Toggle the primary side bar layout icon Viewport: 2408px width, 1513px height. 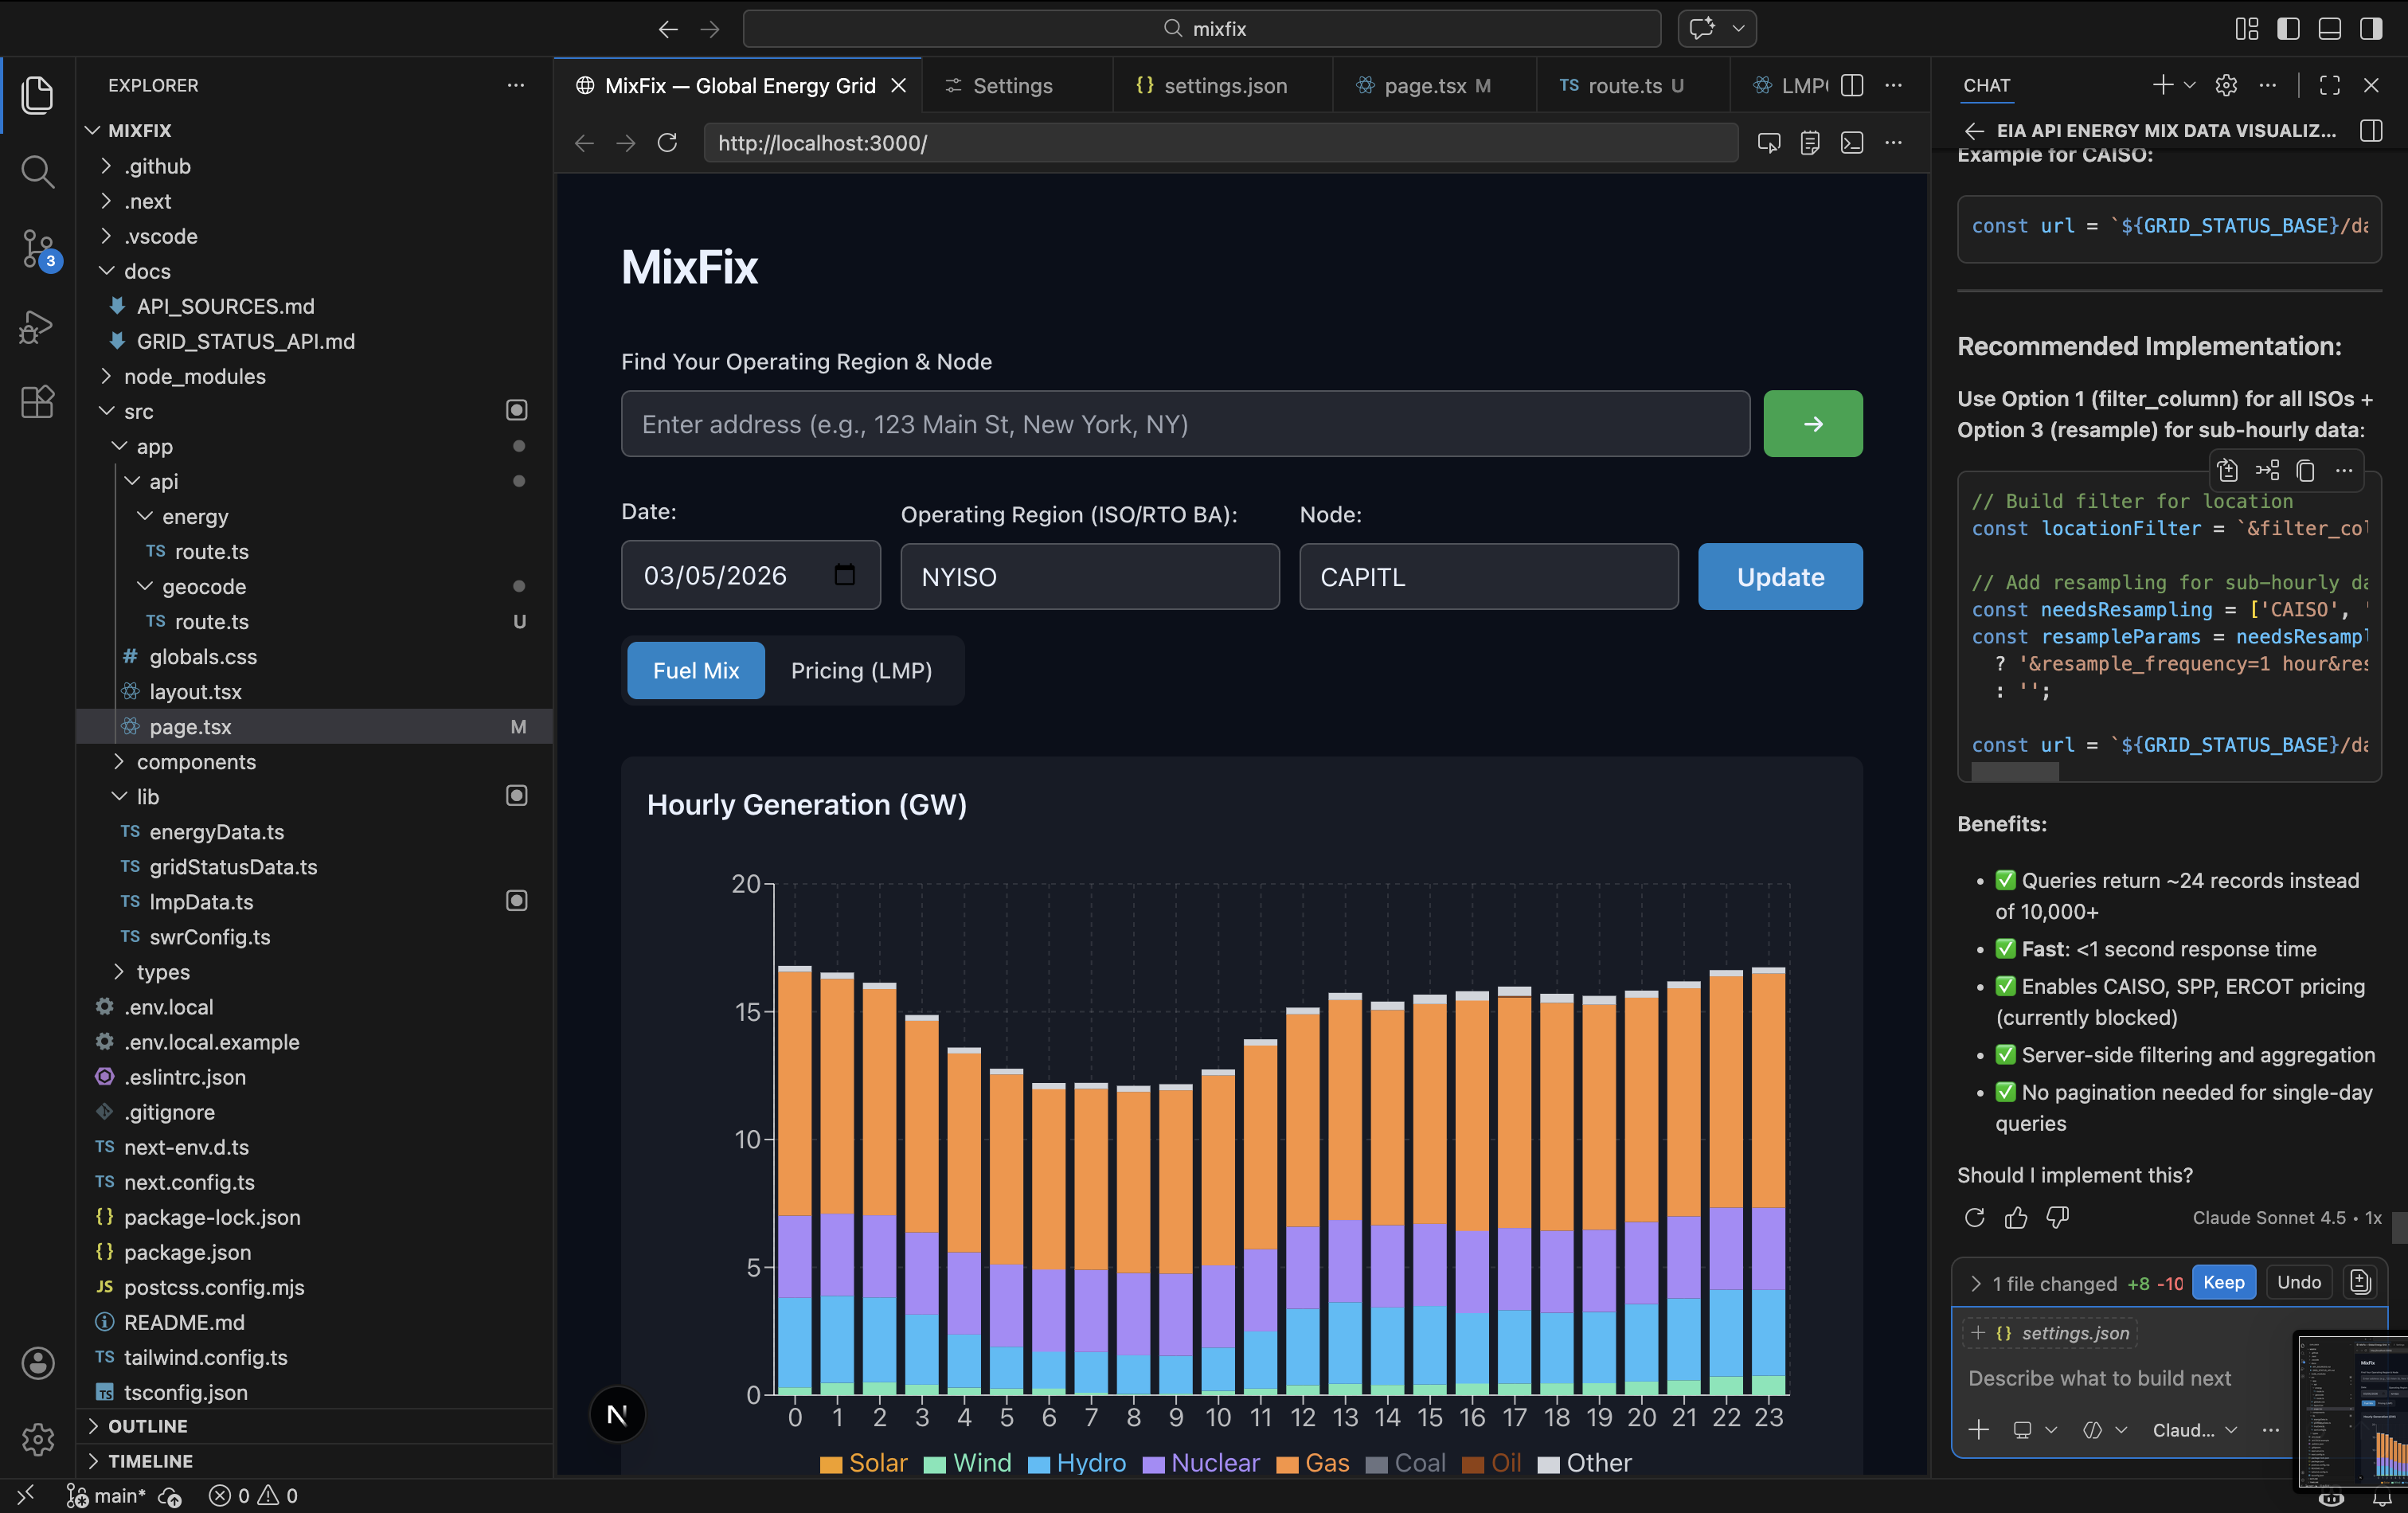(2288, 28)
